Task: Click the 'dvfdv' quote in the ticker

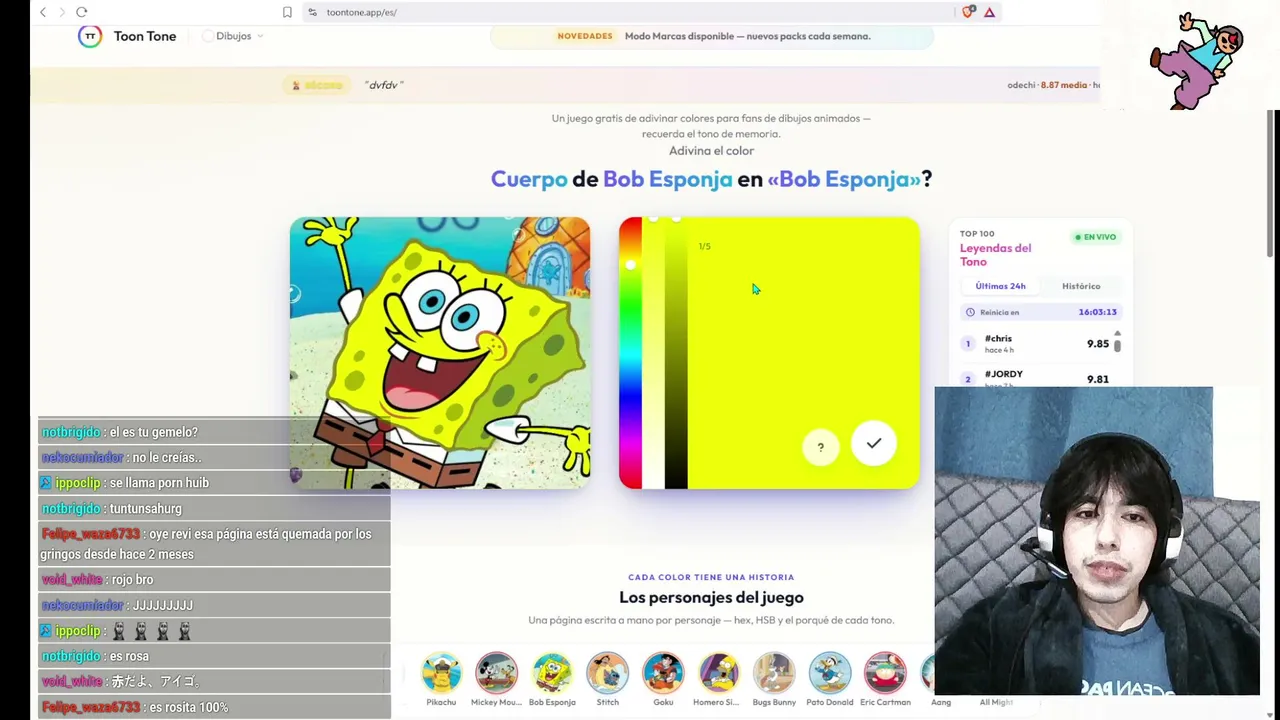Action: click(x=384, y=85)
